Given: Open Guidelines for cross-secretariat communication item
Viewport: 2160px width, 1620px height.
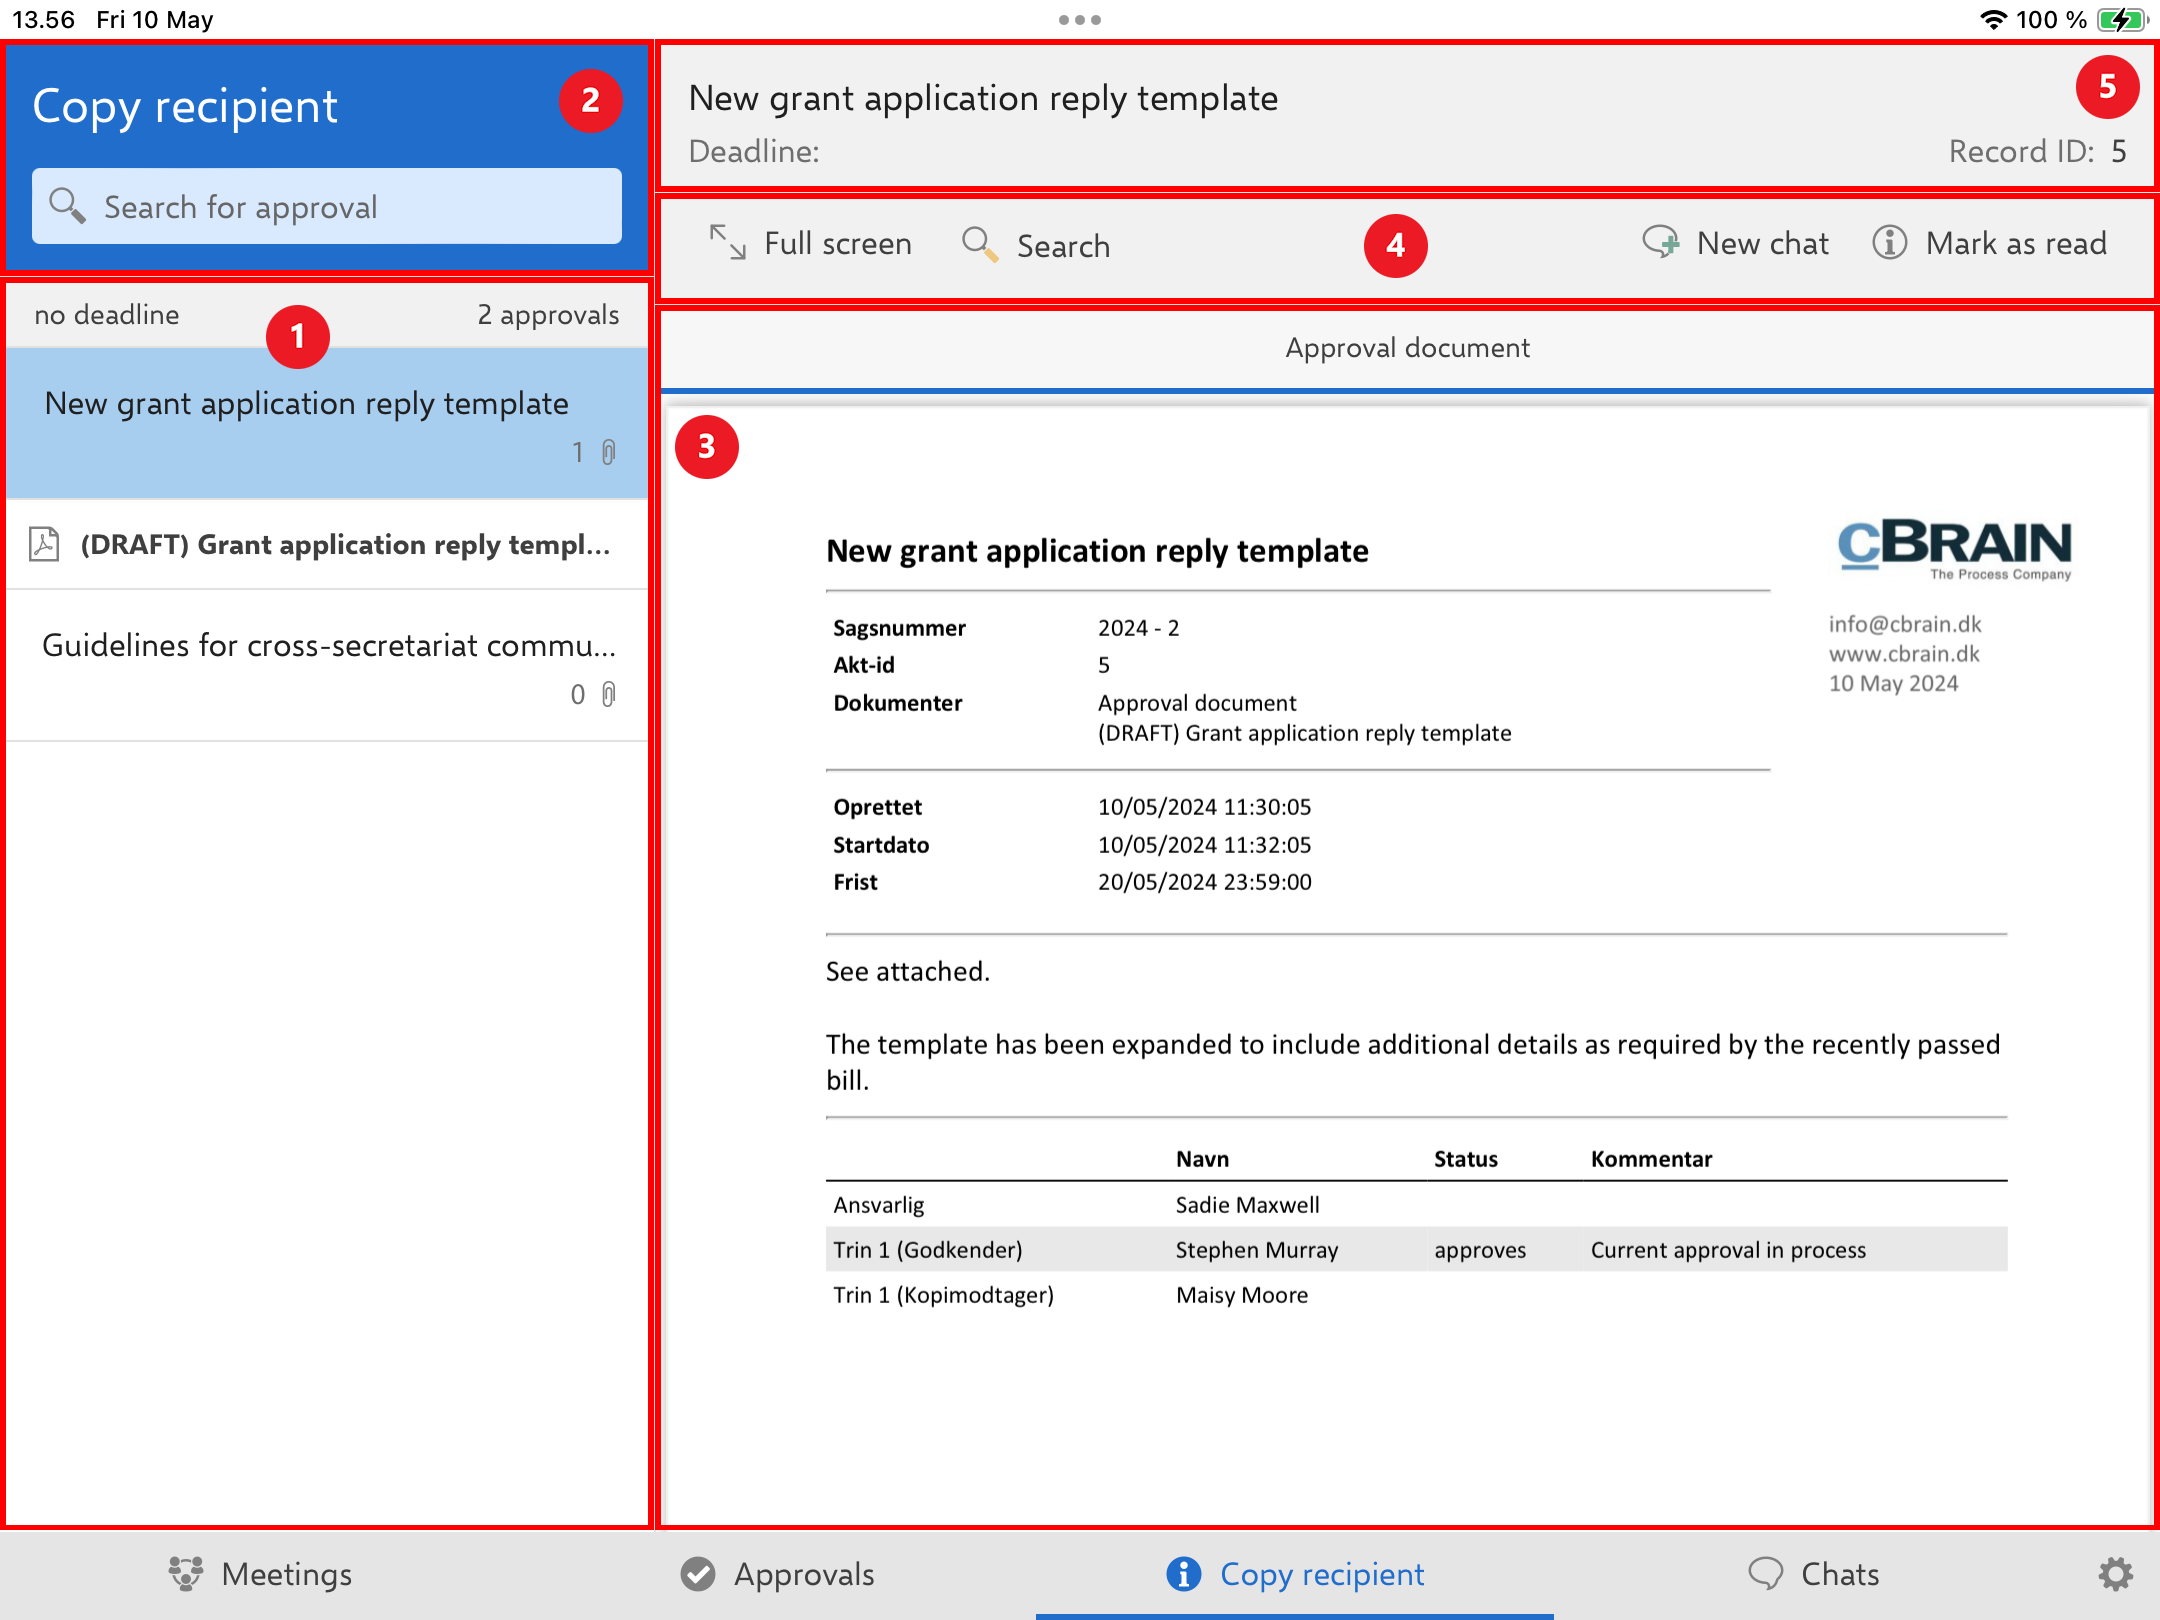Looking at the screenshot, I should [x=328, y=646].
